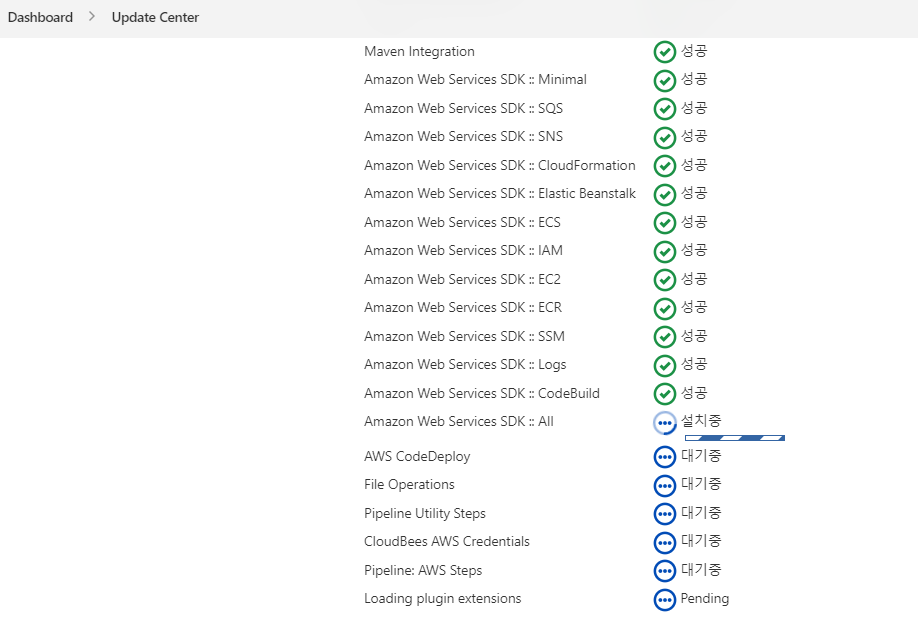
Task: Select Amazon Web Services SDK :: EC2 text
Action: [463, 279]
